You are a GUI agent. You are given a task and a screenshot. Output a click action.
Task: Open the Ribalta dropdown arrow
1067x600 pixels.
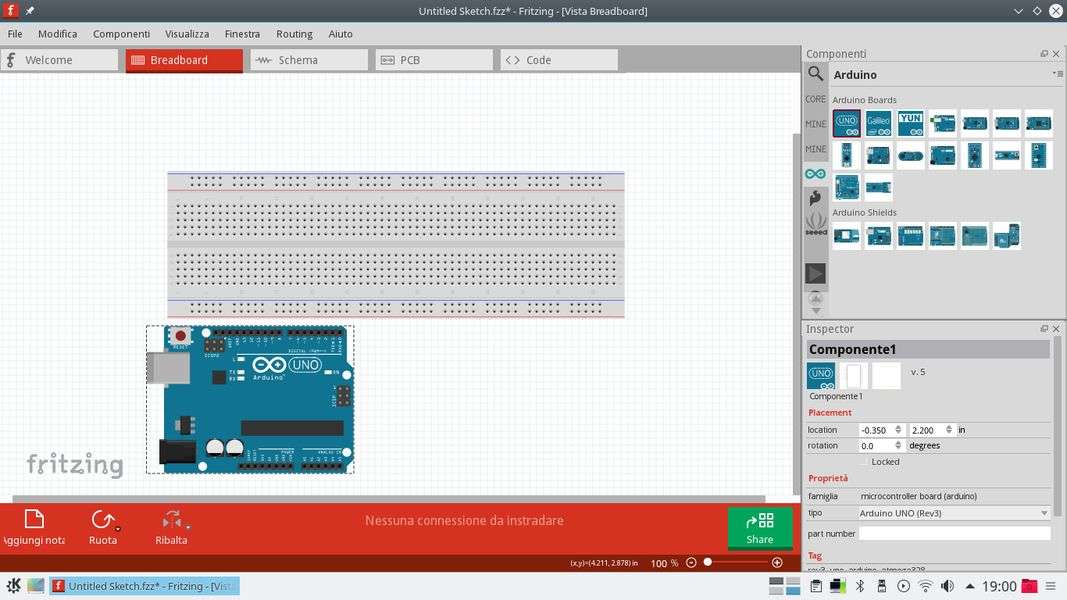pyautogui.click(x=188, y=526)
